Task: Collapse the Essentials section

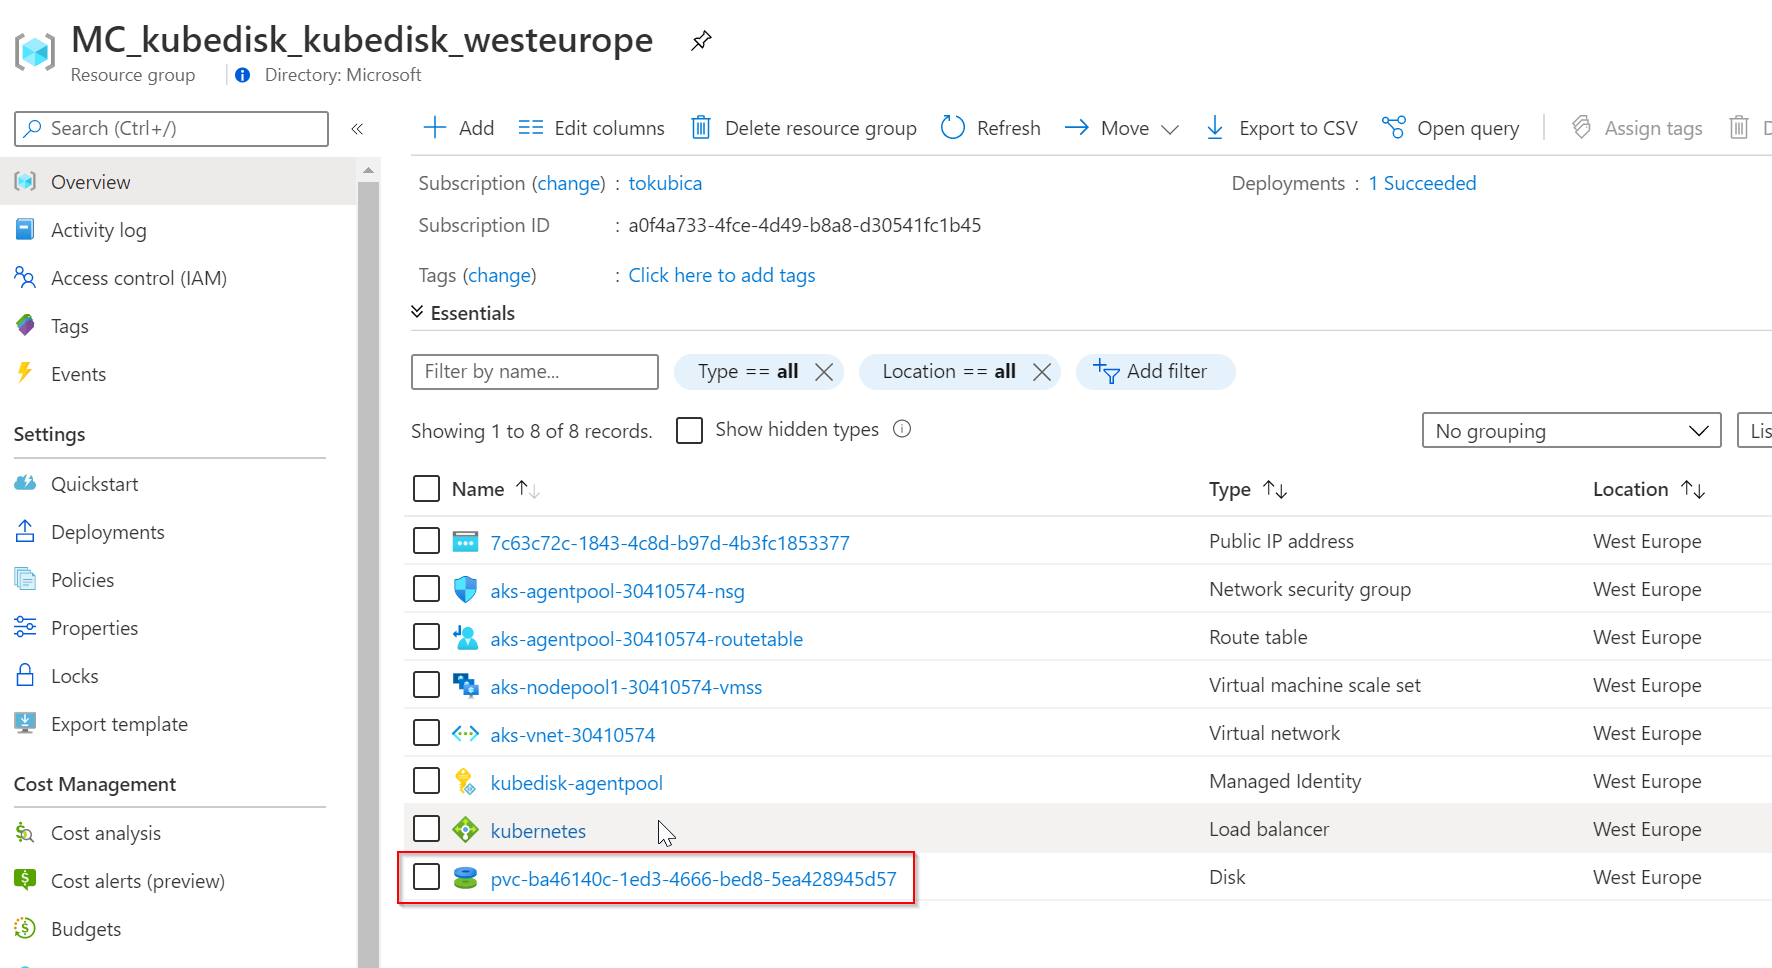Action: [418, 313]
